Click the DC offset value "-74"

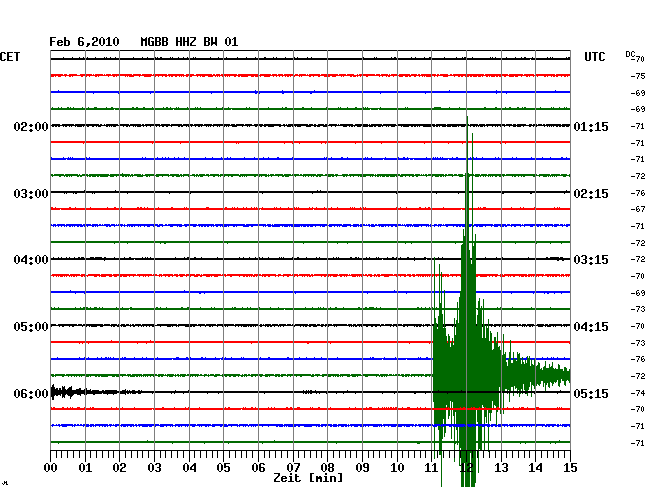[638, 393]
